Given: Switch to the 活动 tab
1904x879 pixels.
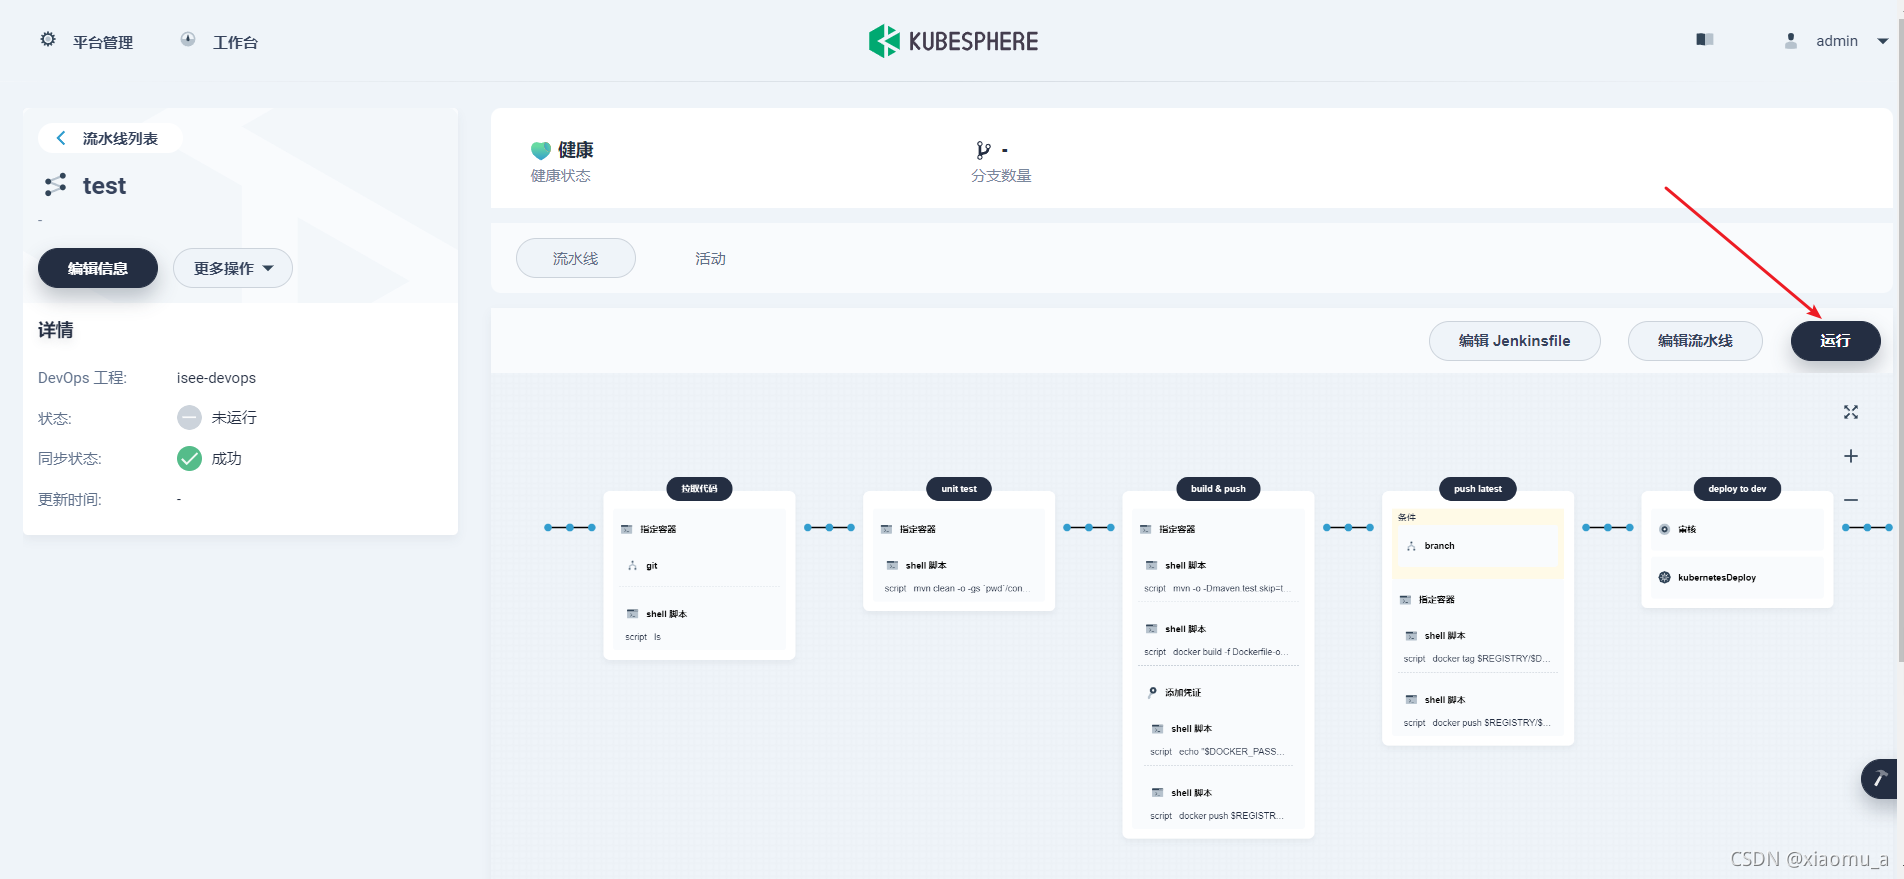Looking at the screenshot, I should pyautogui.click(x=710, y=258).
